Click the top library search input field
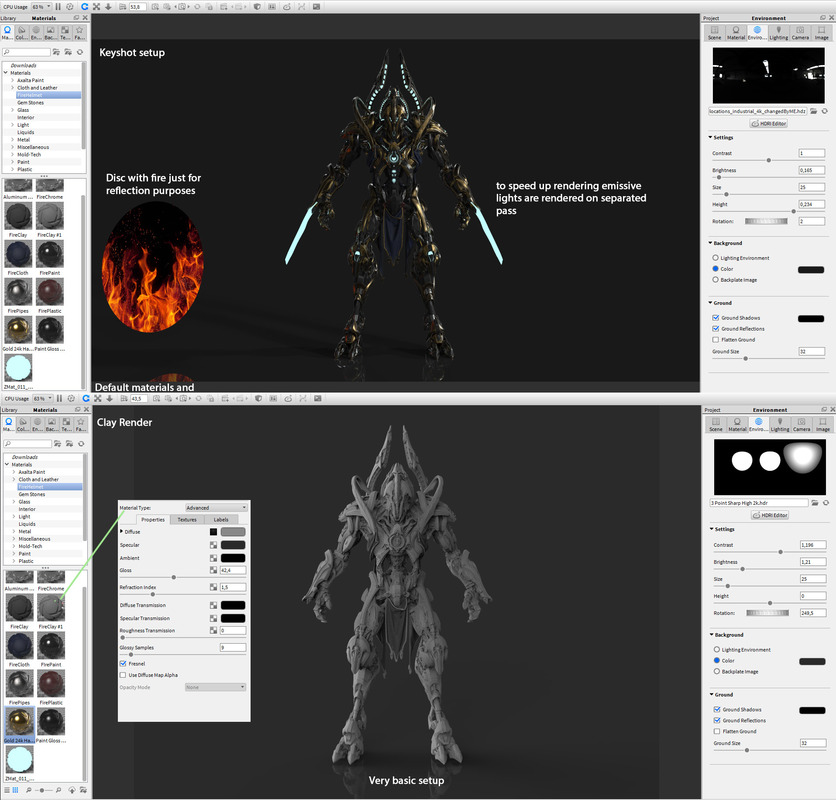The height and width of the screenshot is (800, 836). coord(26,52)
